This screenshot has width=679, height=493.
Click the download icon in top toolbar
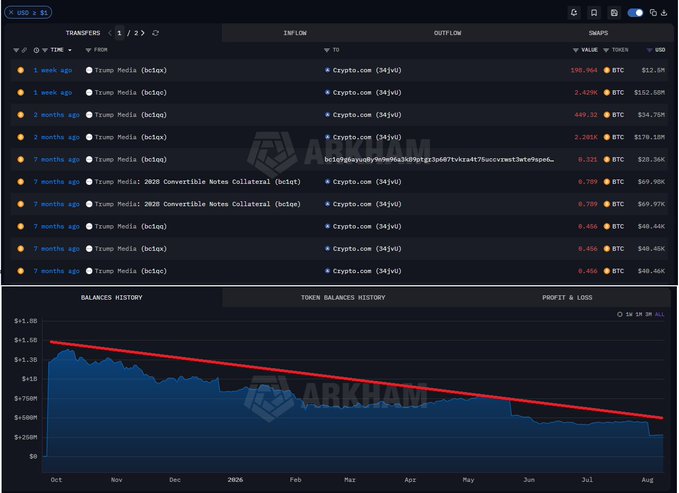664,13
